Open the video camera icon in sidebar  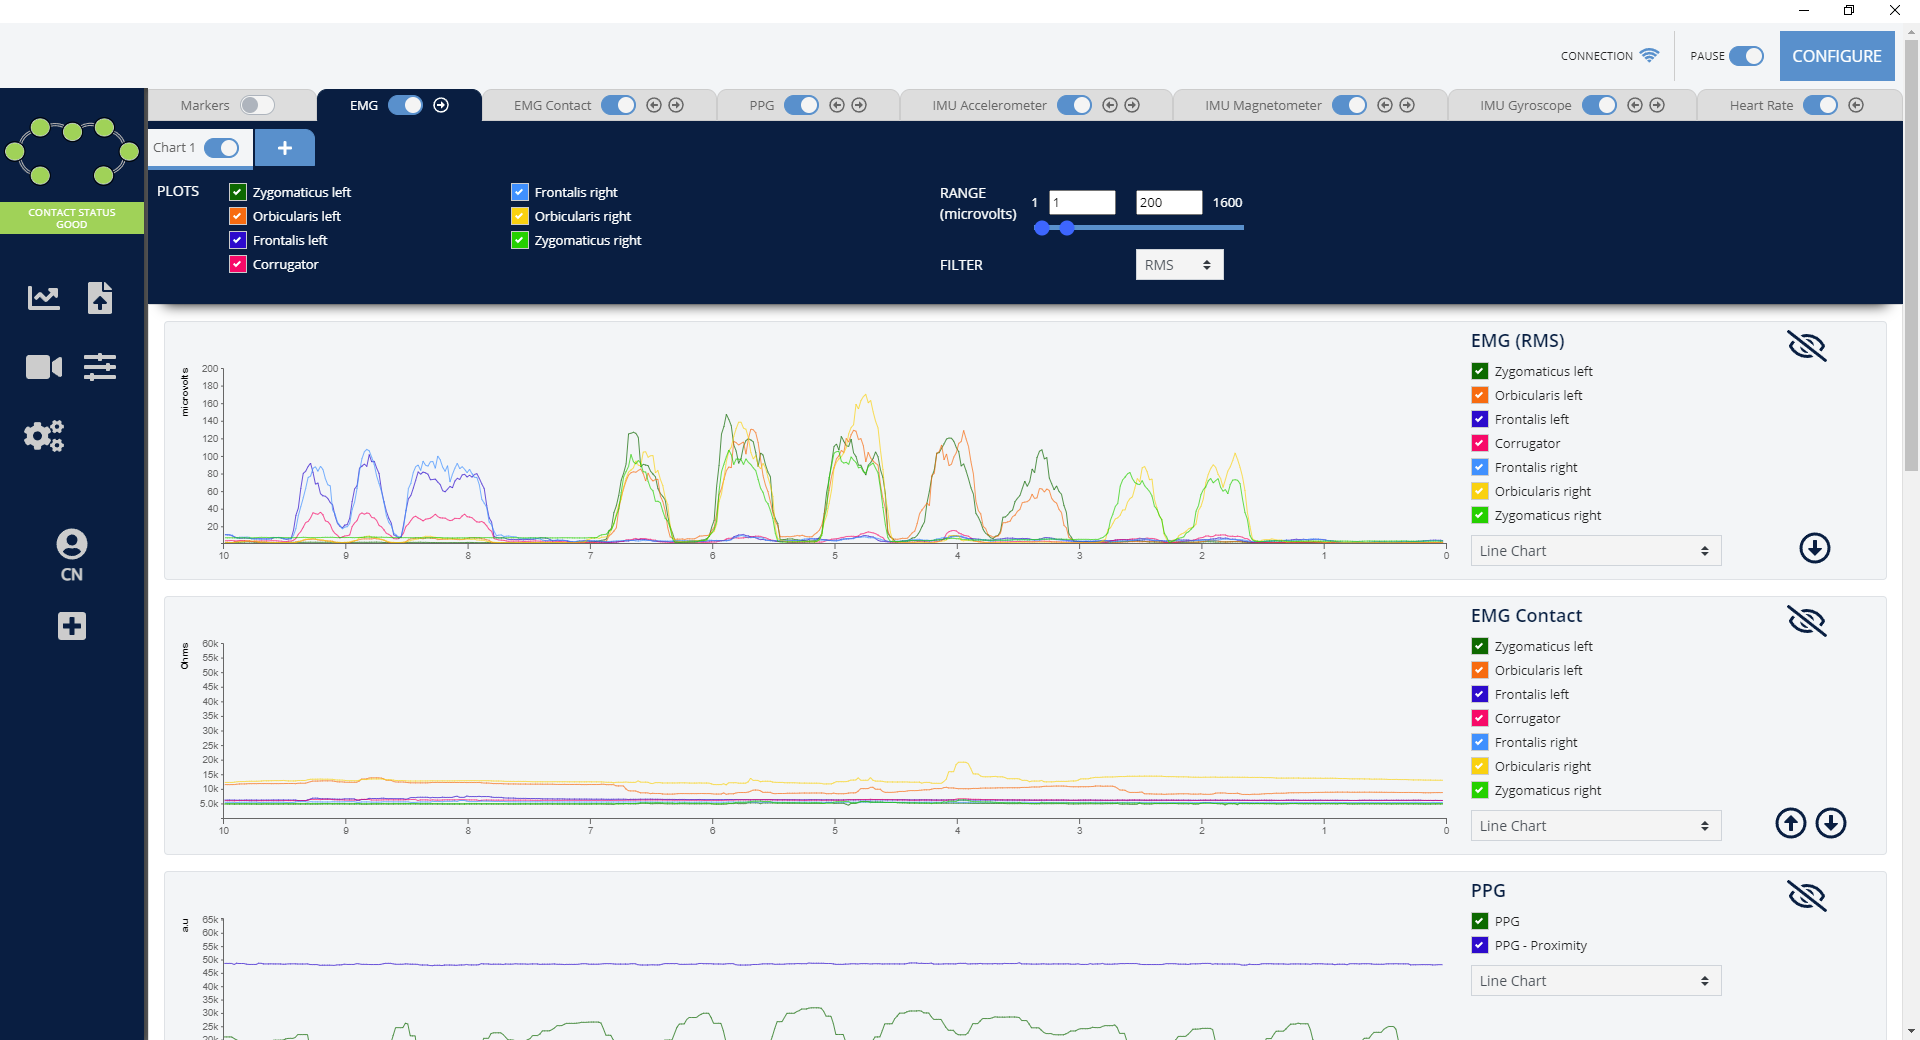[x=43, y=367]
